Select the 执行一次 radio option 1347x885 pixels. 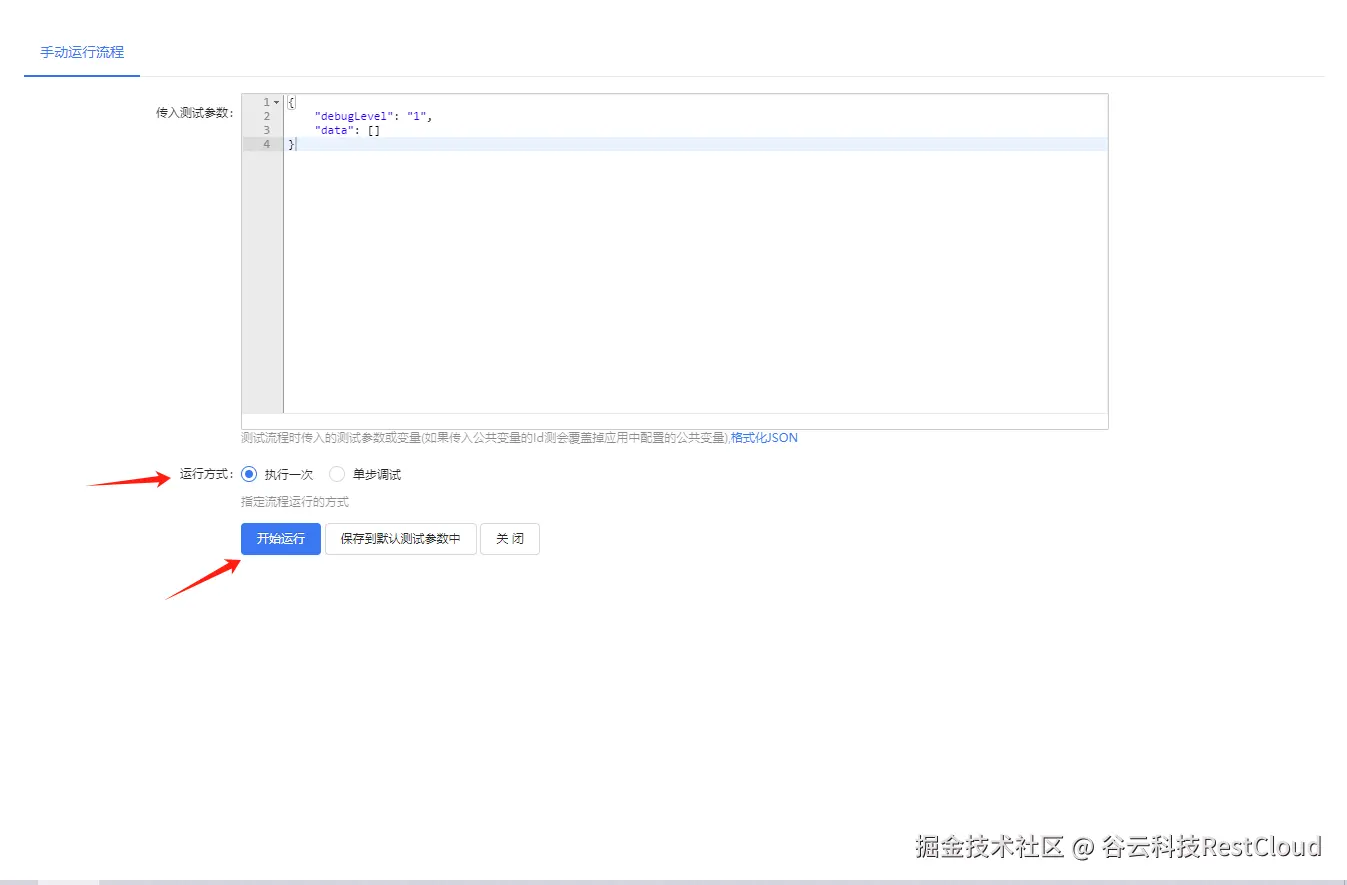click(x=250, y=475)
